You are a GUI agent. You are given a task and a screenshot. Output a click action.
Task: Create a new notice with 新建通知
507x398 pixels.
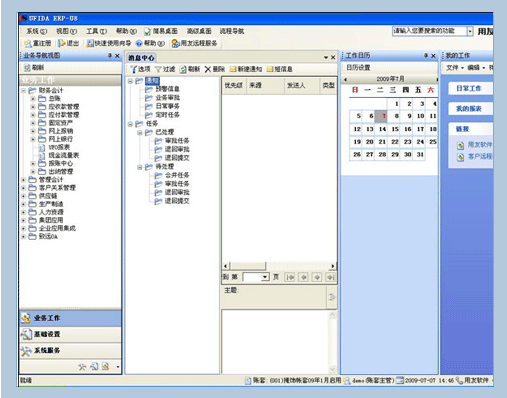point(246,69)
